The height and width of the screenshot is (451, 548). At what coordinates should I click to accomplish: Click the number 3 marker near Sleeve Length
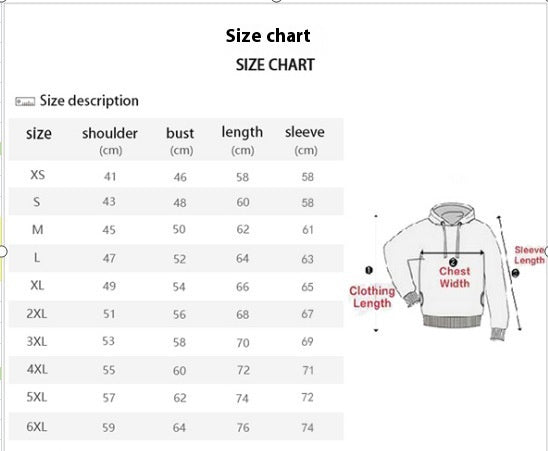[x=515, y=273]
